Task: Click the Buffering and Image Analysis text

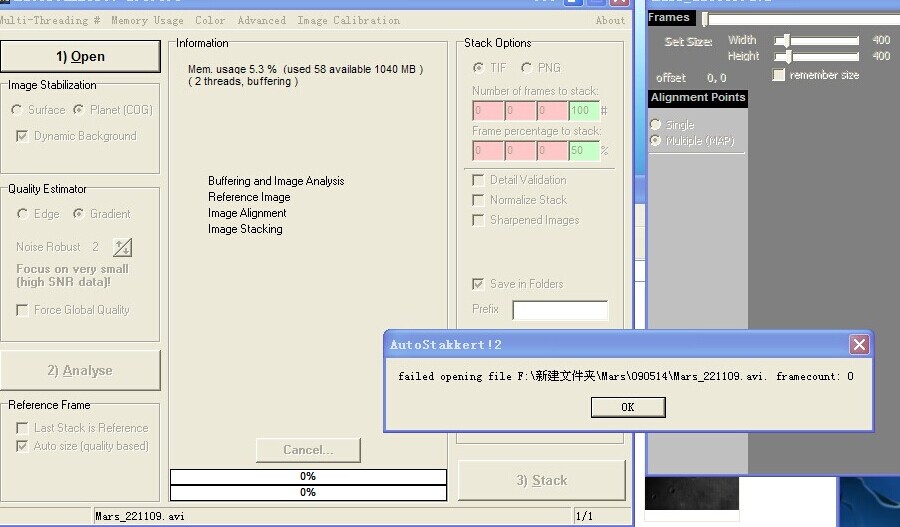Action: point(276,181)
